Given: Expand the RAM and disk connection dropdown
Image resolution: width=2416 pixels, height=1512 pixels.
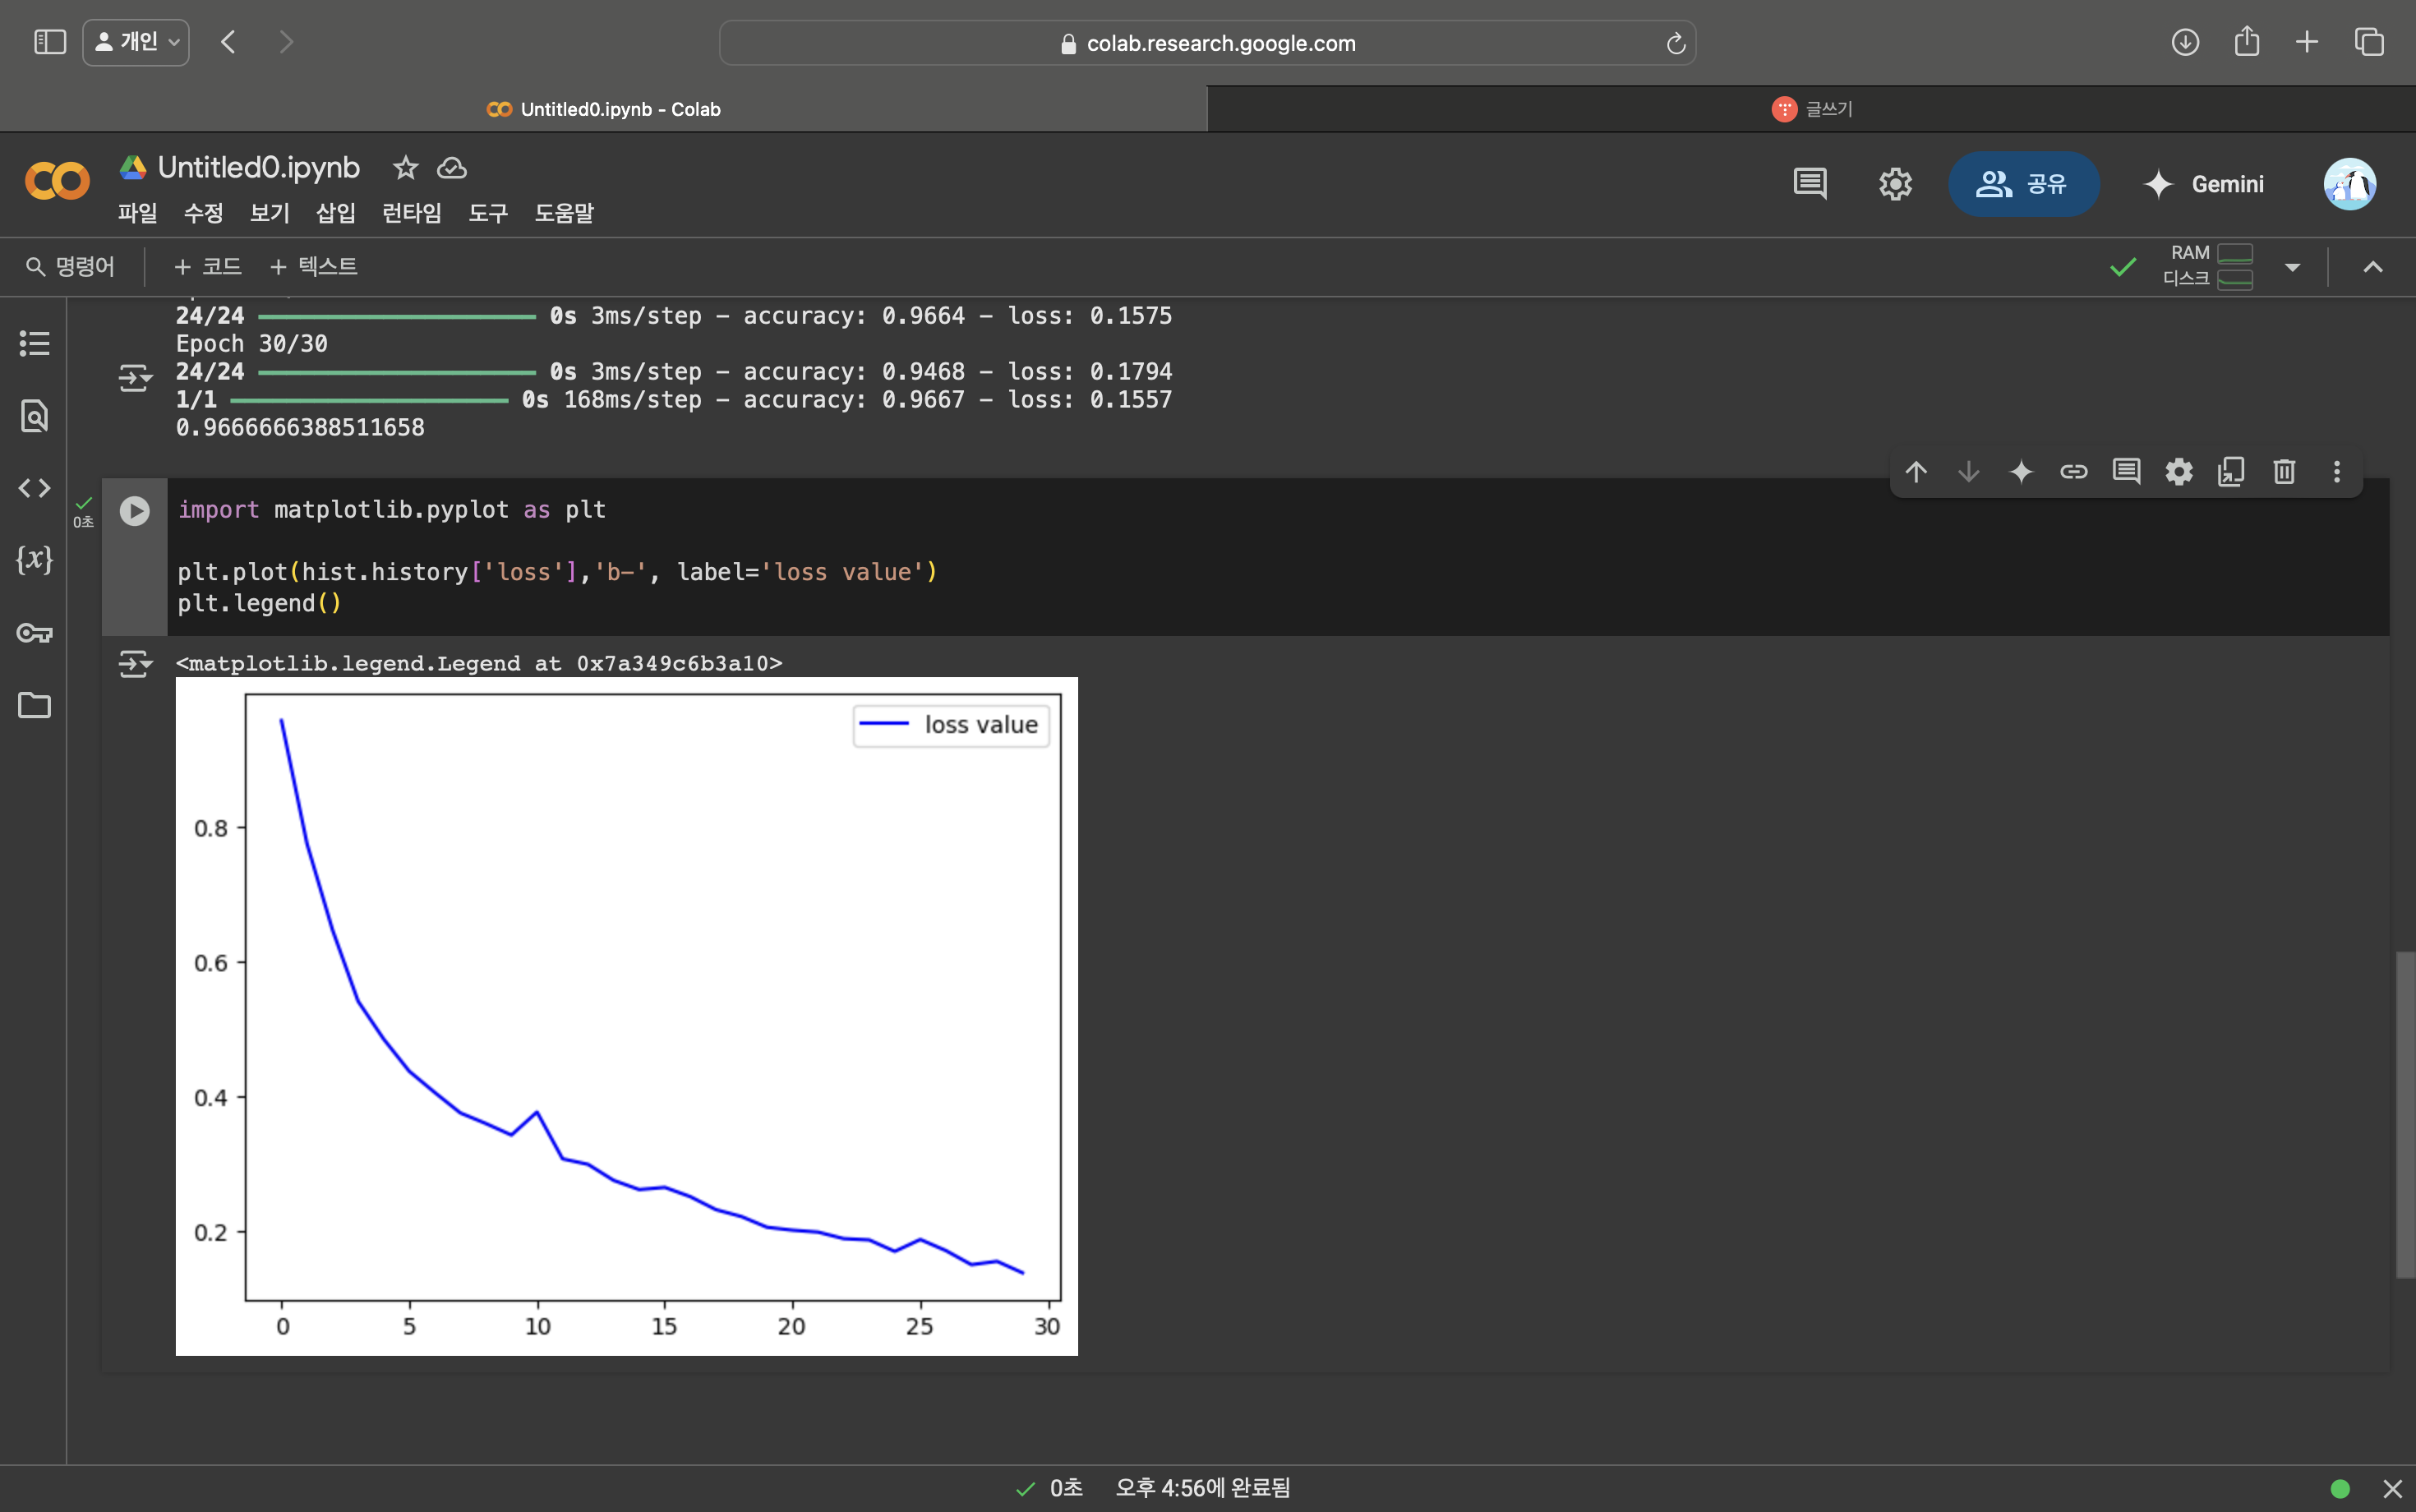Looking at the screenshot, I should tap(2292, 267).
